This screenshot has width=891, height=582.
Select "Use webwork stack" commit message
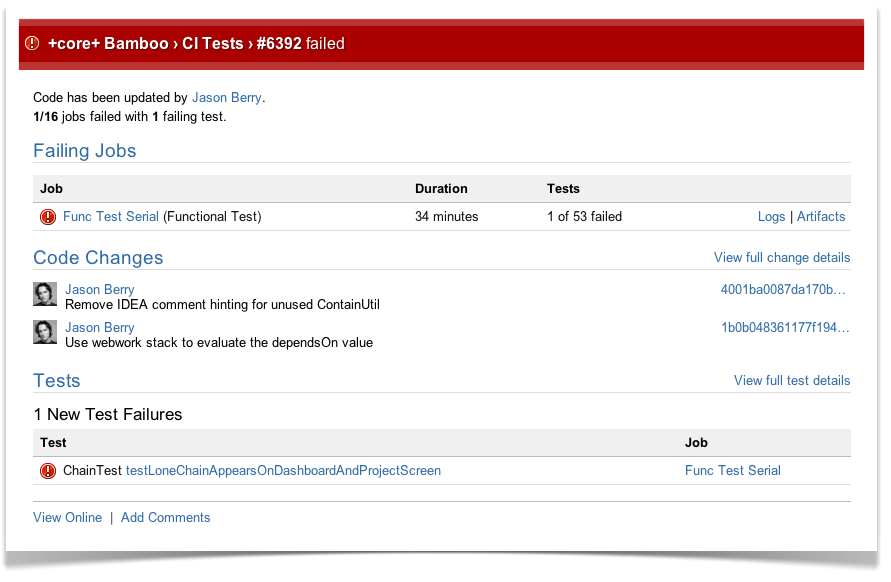(x=219, y=343)
